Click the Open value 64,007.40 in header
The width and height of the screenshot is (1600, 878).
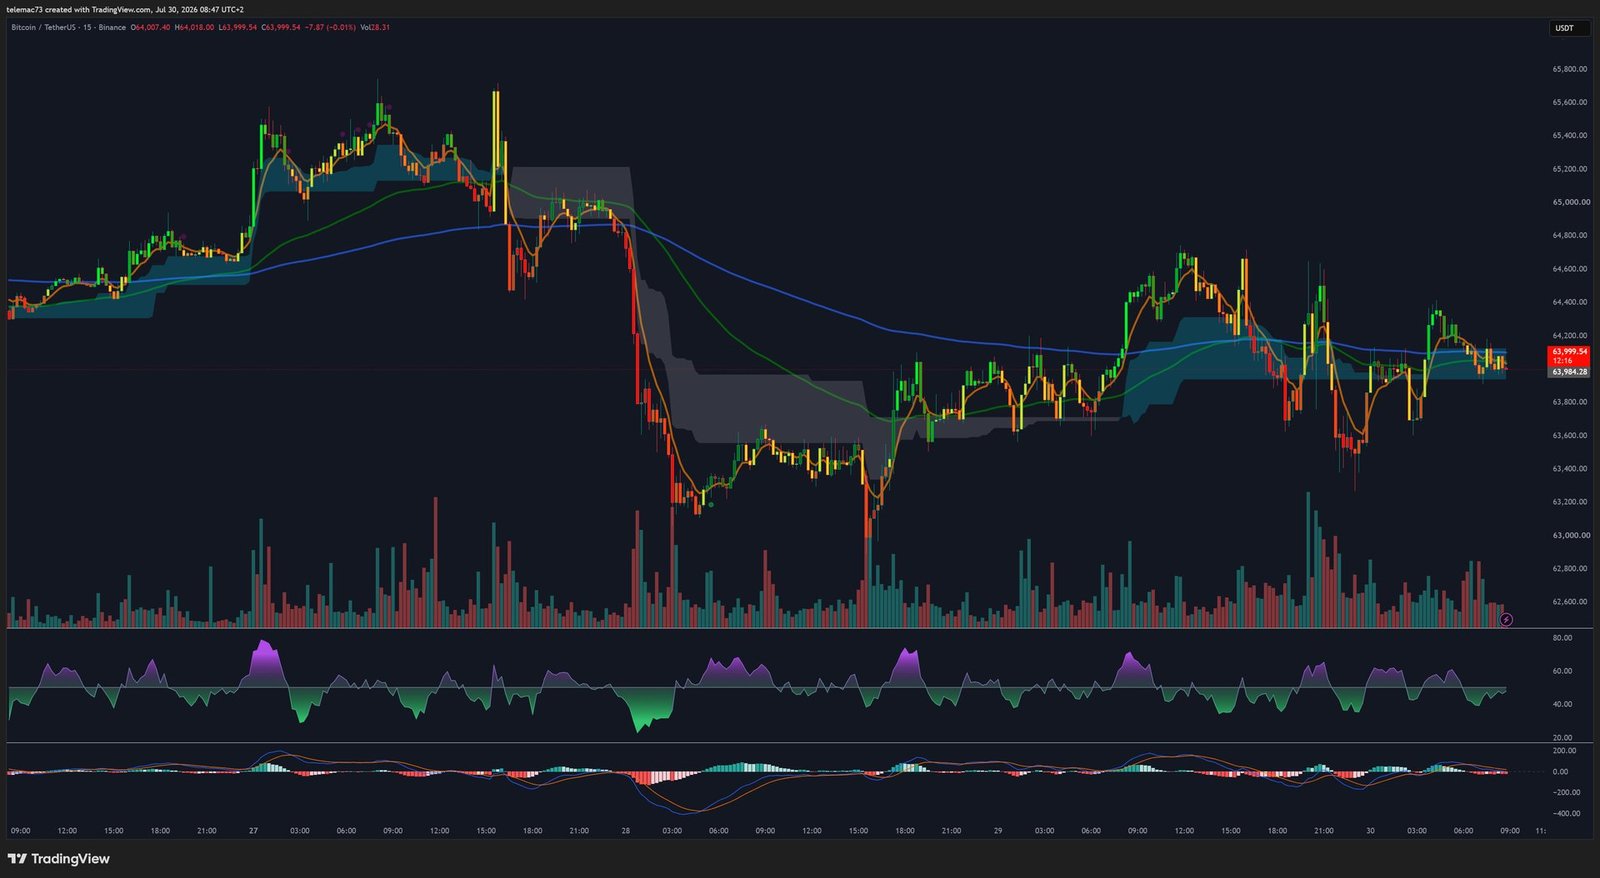click(x=150, y=27)
